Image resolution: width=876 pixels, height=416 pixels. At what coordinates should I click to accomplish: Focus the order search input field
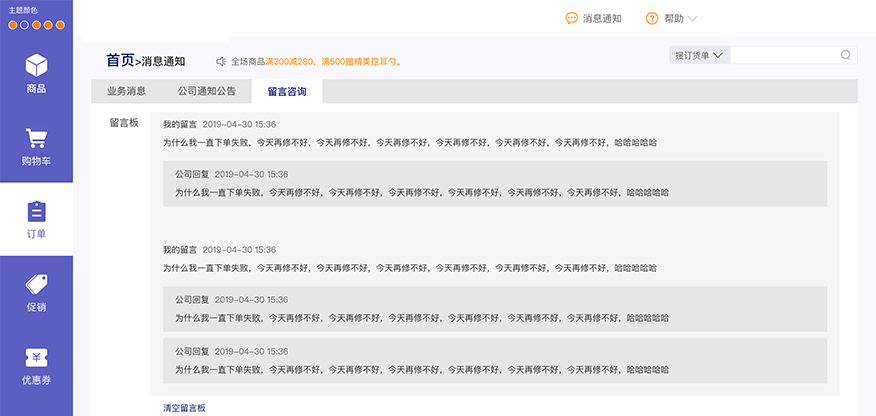pyautogui.click(x=785, y=55)
